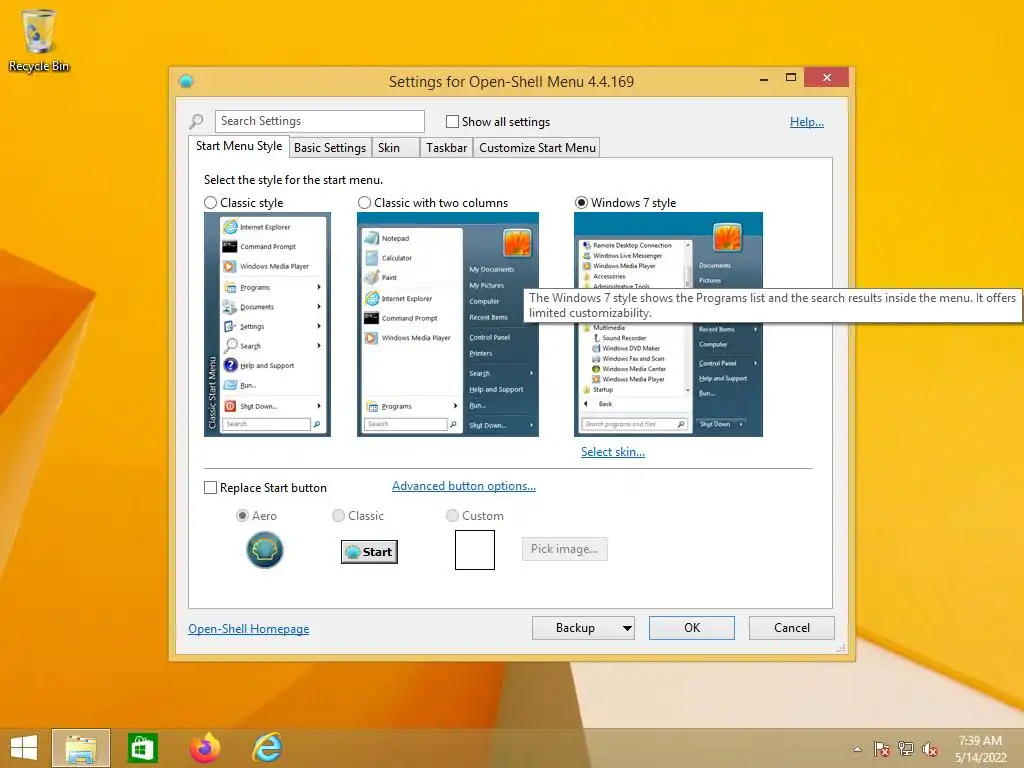Click the Aero shell start button image
Image resolution: width=1024 pixels, height=768 pixels.
tap(264, 550)
